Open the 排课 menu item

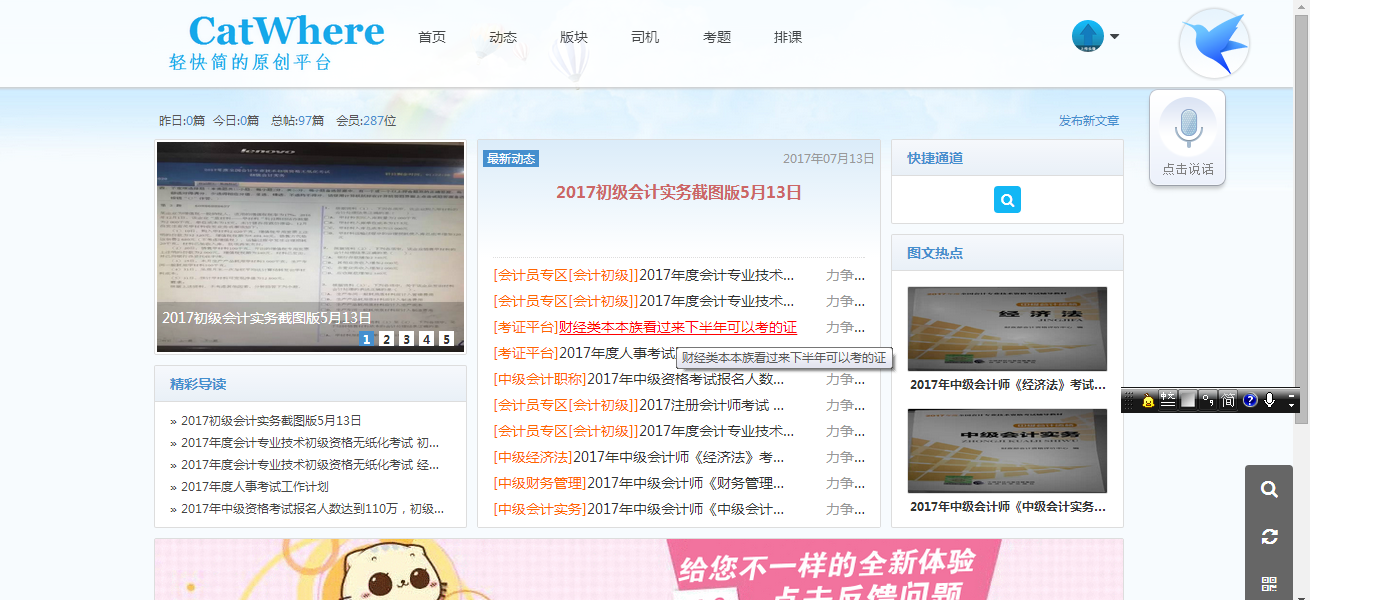coord(788,37)
